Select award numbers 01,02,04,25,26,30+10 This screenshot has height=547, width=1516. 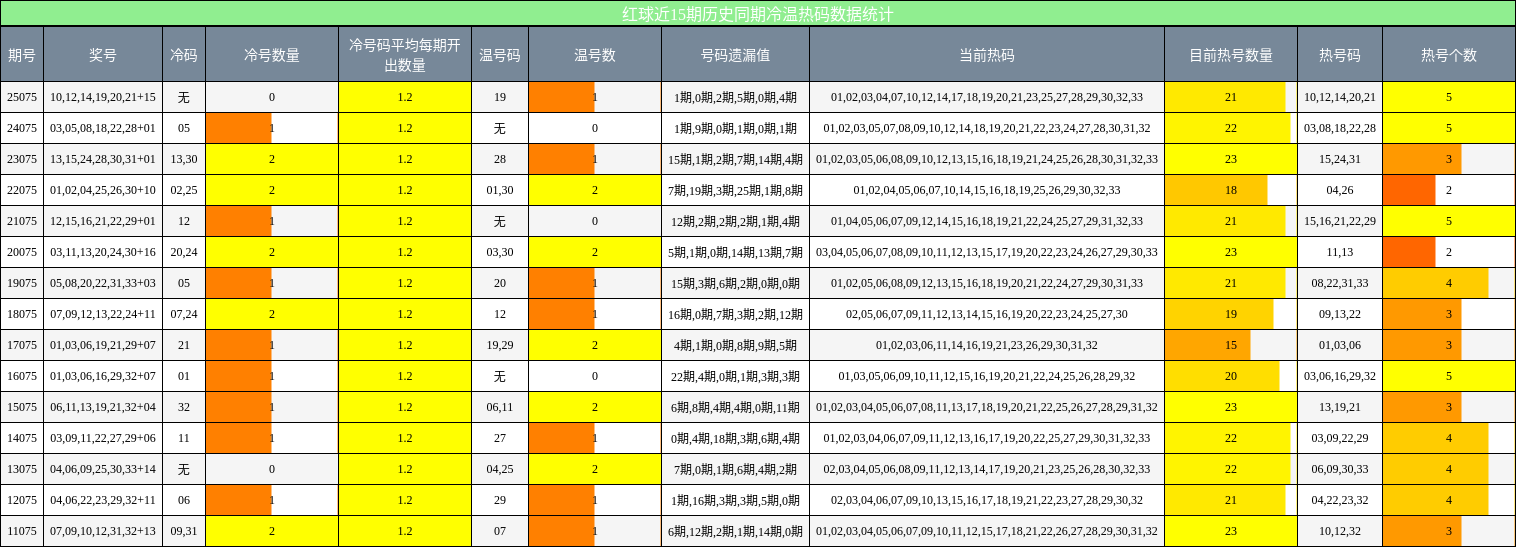103,190
